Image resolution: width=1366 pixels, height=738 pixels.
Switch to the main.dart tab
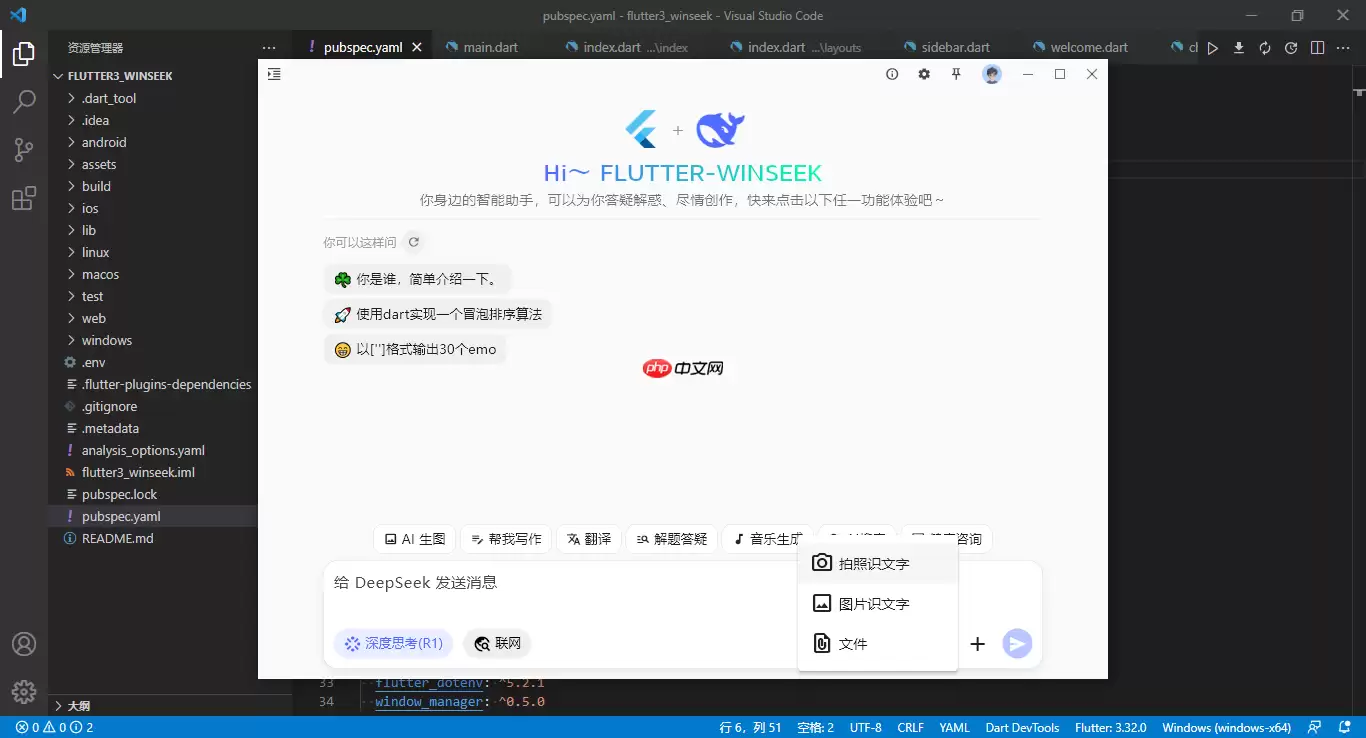pyautogui.click(x=490, y=46)
